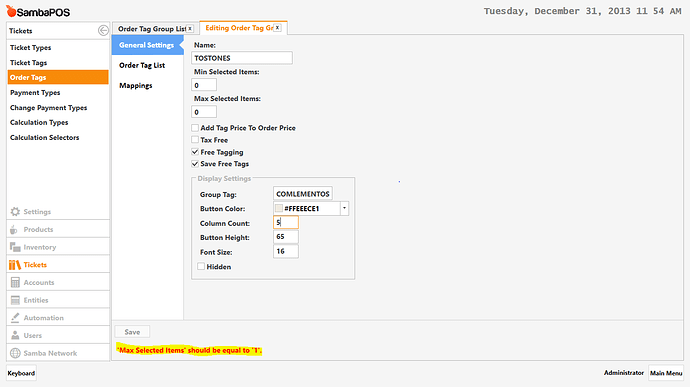Open the on-screen Keyboard button
Screen dimensions: 690x387
click(21, 373)
